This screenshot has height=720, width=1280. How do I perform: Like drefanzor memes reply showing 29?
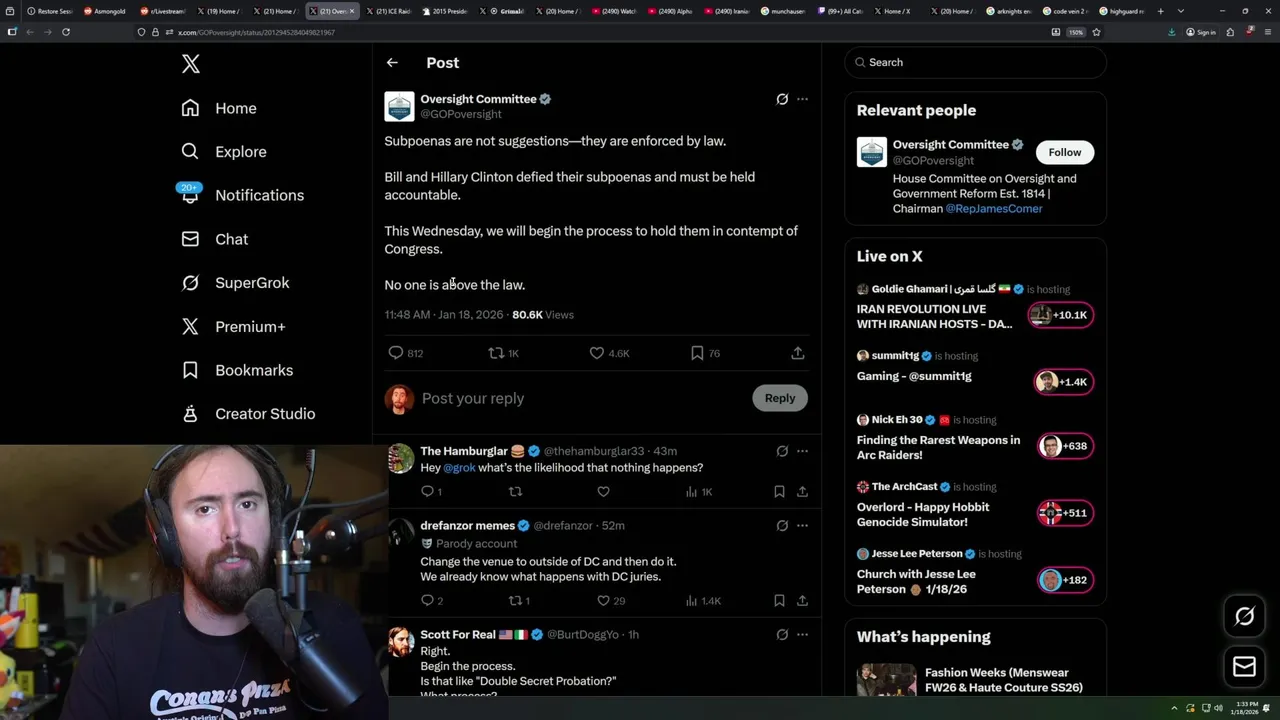(x=611, y=601)
